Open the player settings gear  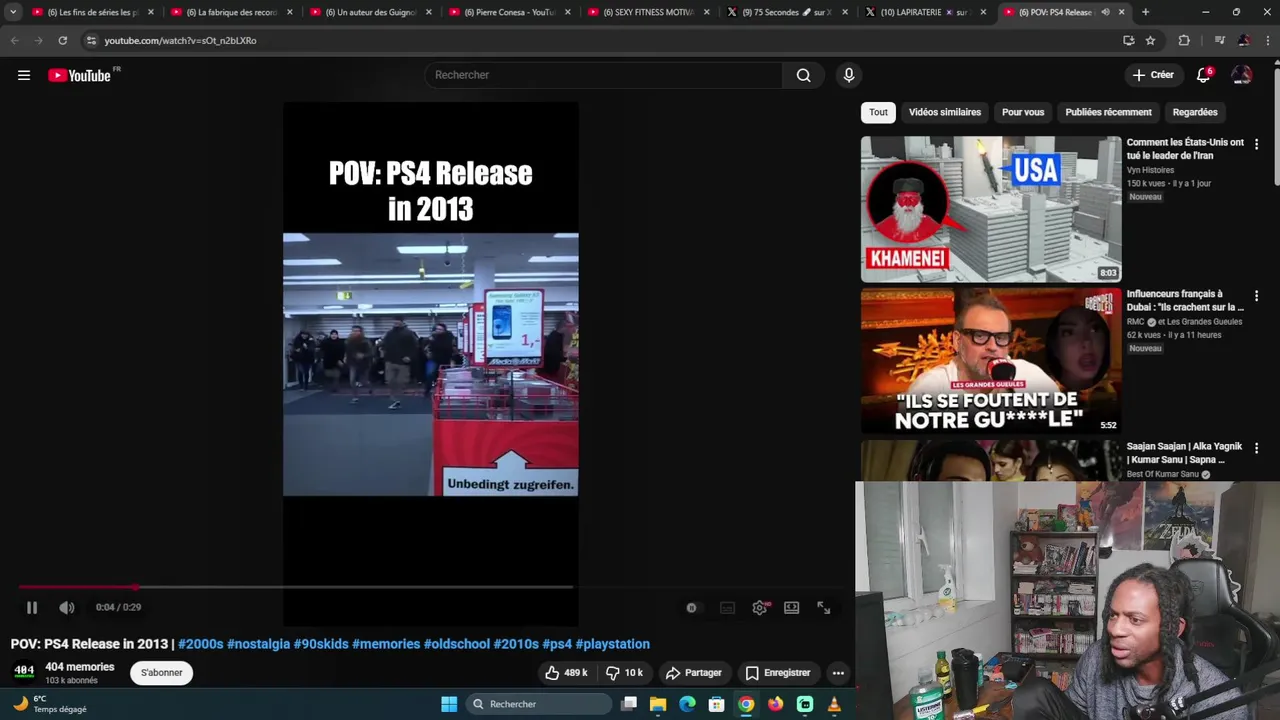click(760, 607)
